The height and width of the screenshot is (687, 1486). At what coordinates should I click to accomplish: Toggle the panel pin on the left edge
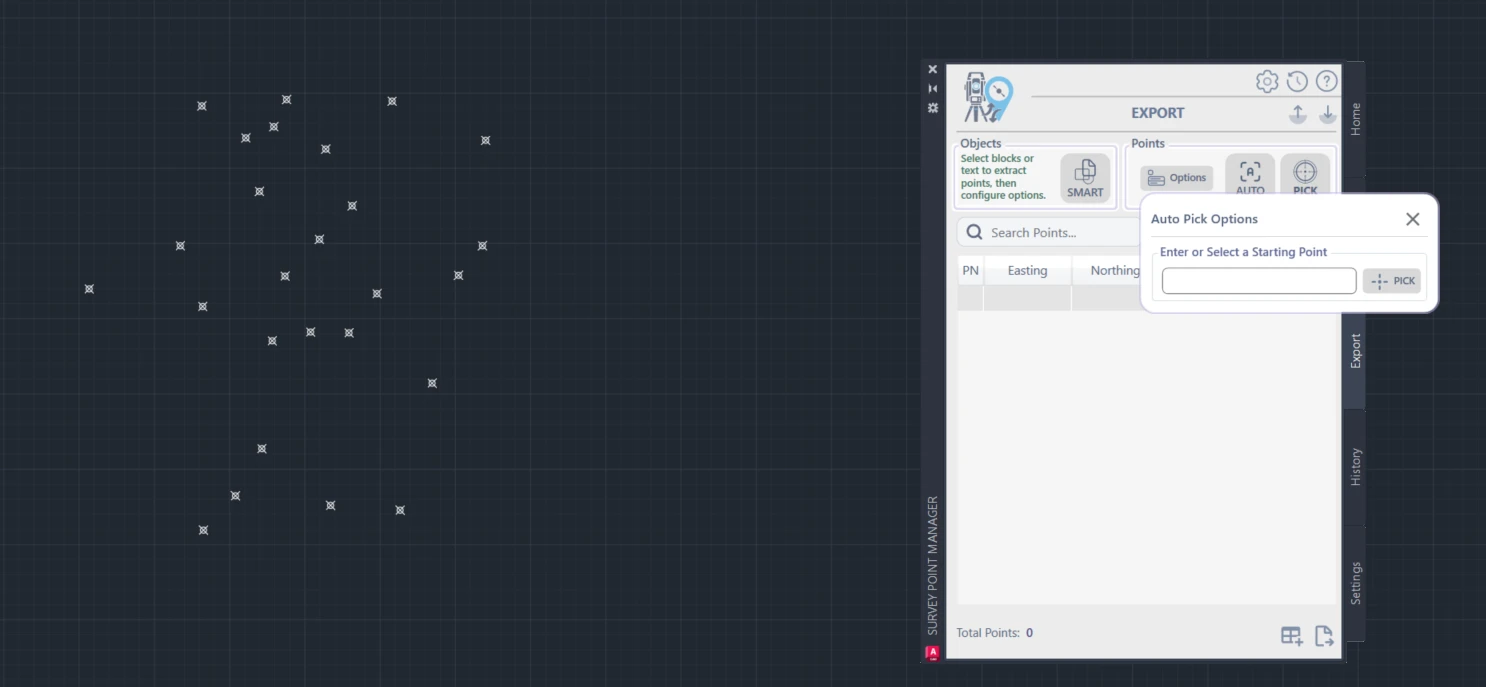[932, 107]
